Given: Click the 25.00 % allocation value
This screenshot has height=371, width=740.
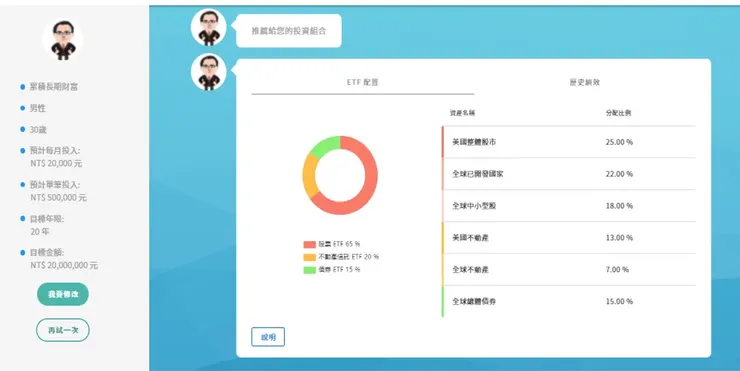Looking at the screenshot, I should (619, 142).
